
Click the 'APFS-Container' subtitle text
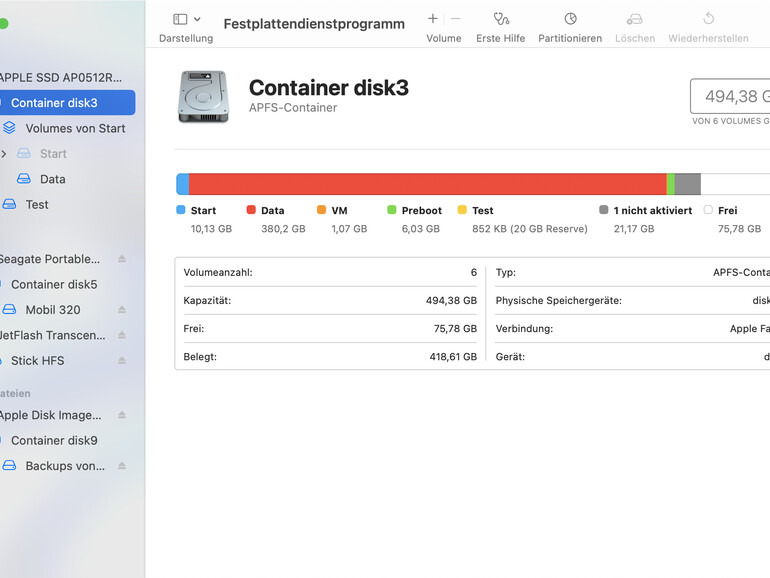pyautogui.click(x=293, y=108)
